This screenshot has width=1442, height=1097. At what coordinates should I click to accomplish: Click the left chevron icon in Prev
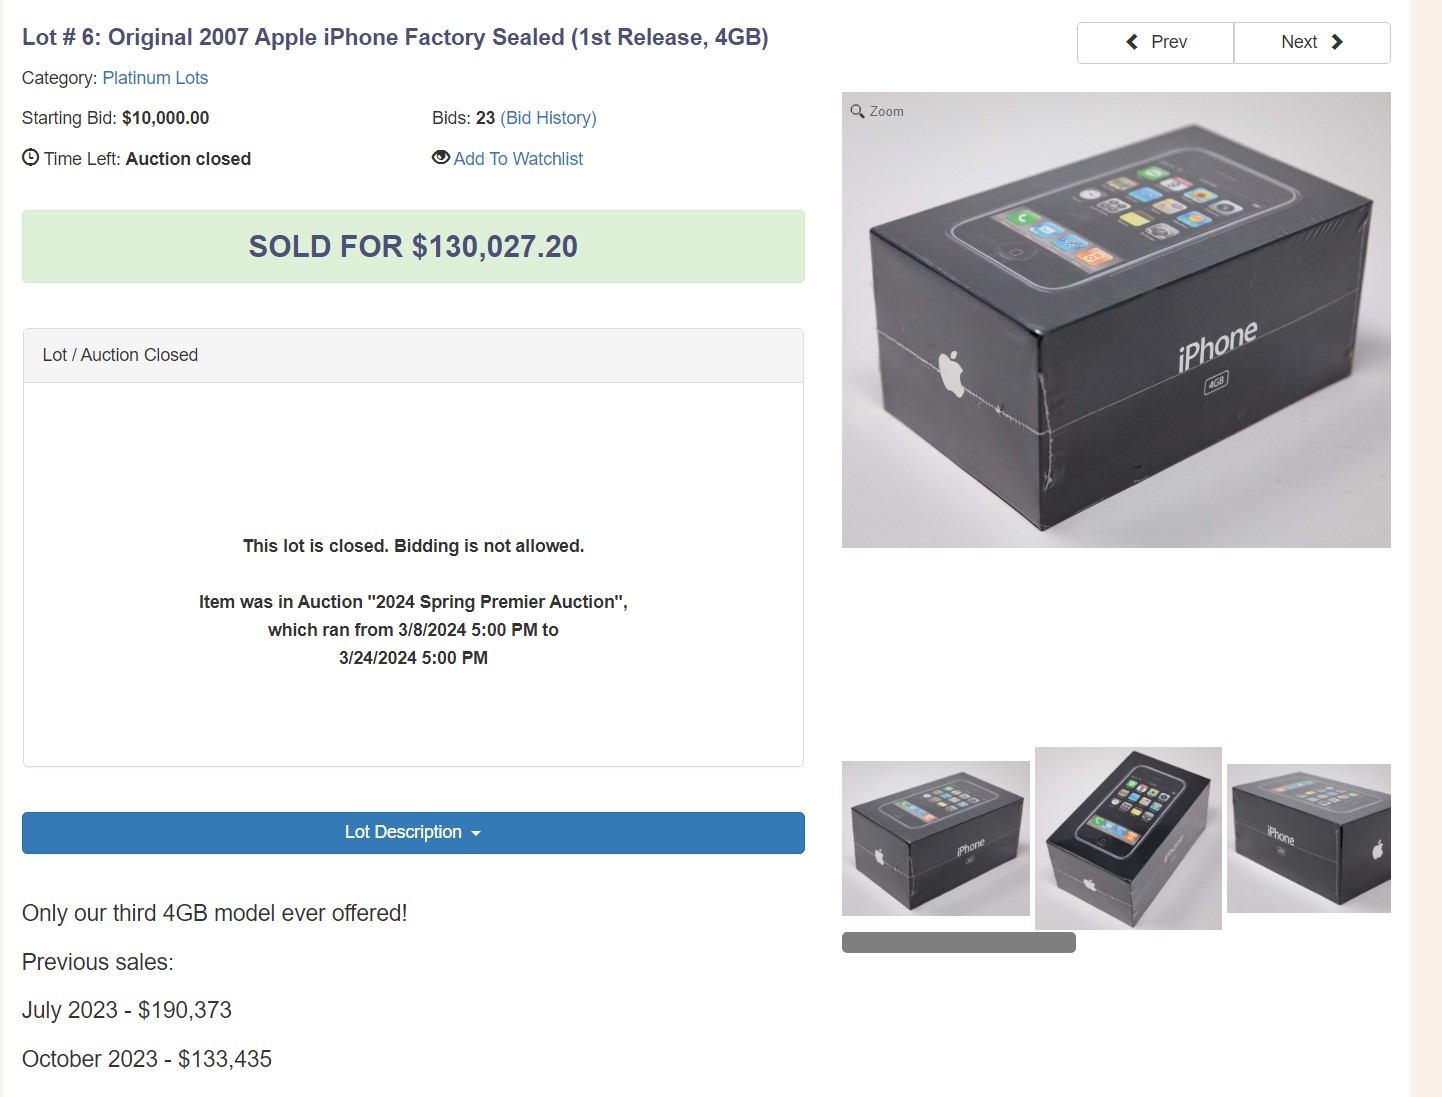[1132, 42]
